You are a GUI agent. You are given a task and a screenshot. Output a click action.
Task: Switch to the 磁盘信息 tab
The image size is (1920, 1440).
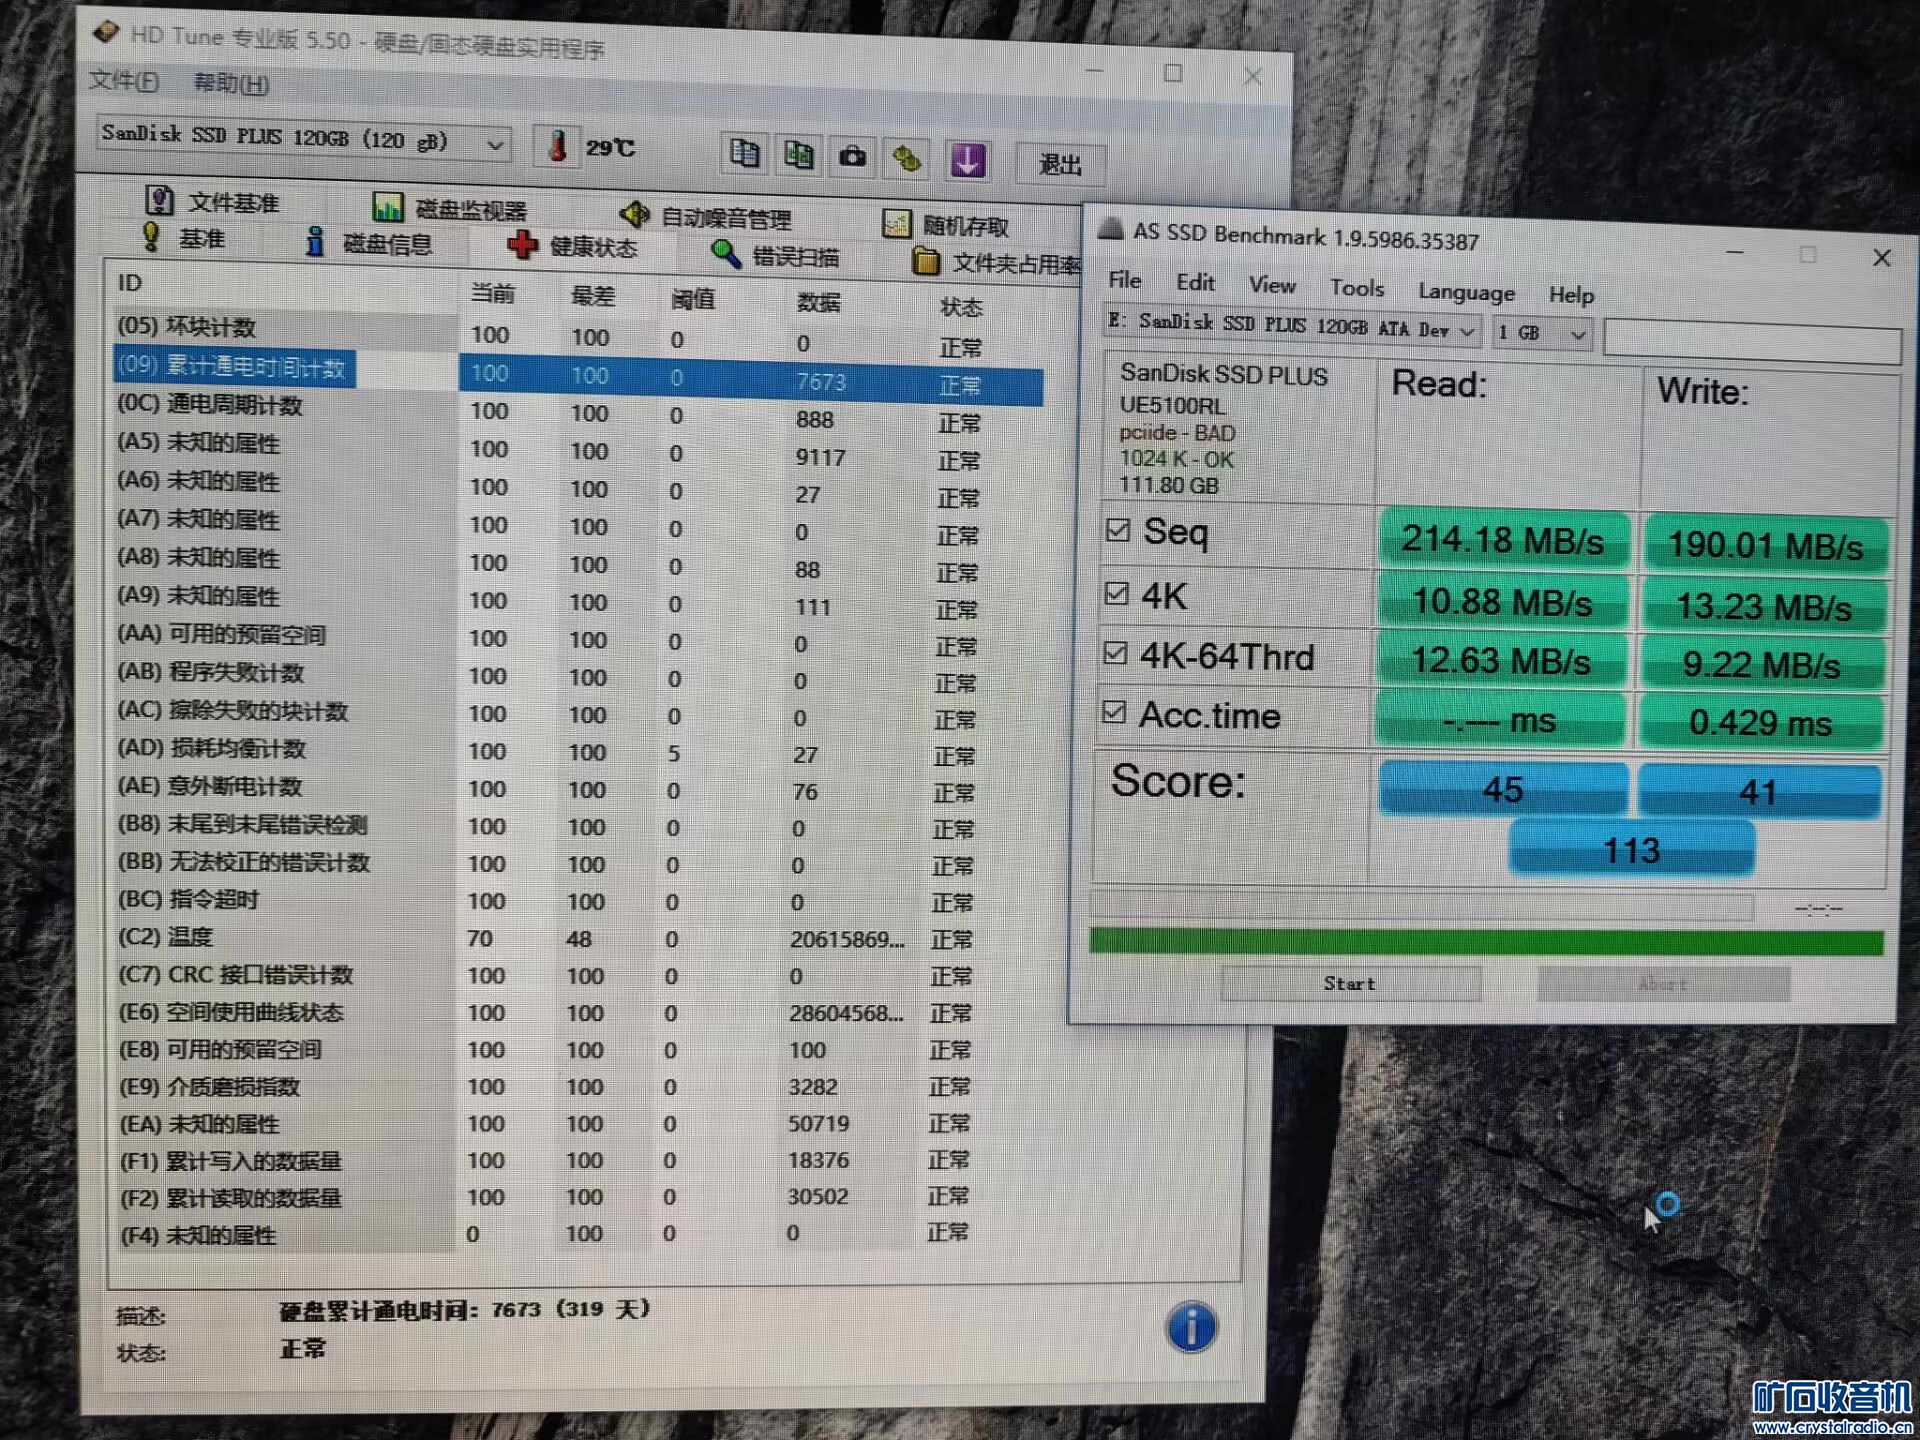click(x=369, y=243)
